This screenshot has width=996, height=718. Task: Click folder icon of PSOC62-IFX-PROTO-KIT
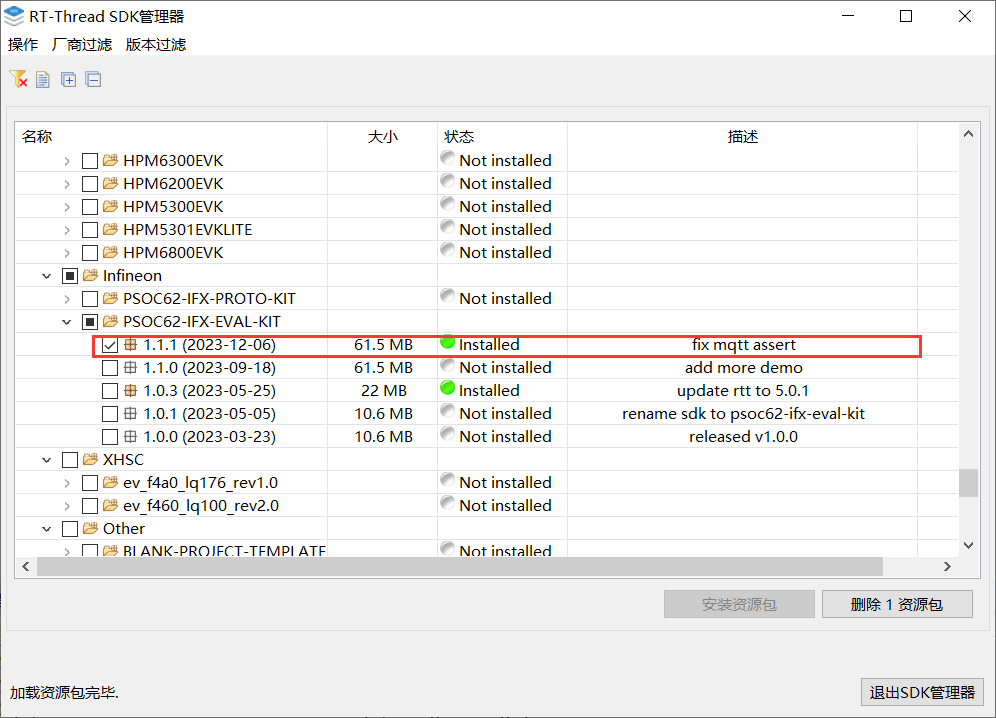pos(111,298)
